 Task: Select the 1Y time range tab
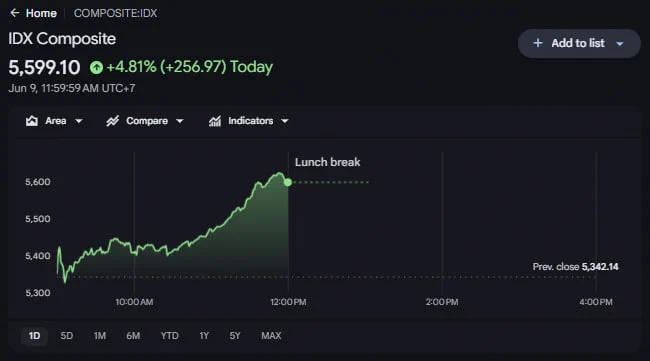(x=204, y=336)
